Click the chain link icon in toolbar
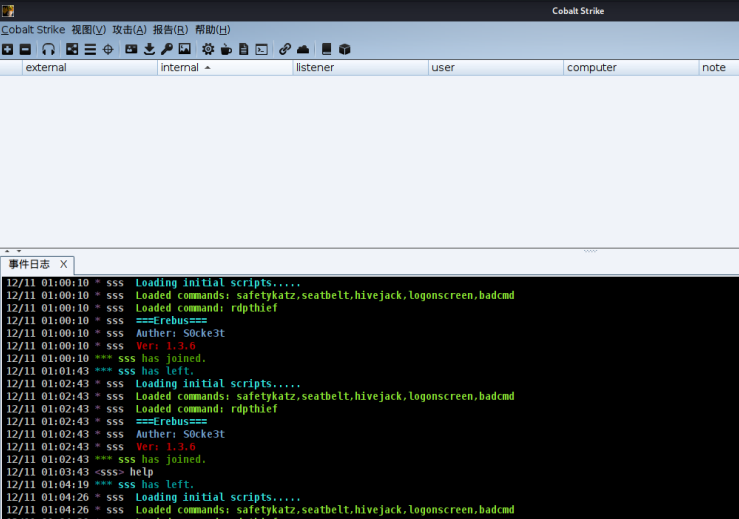Image resolution: width=739 pixels, height=519 pixels. (x=285, y=49)
